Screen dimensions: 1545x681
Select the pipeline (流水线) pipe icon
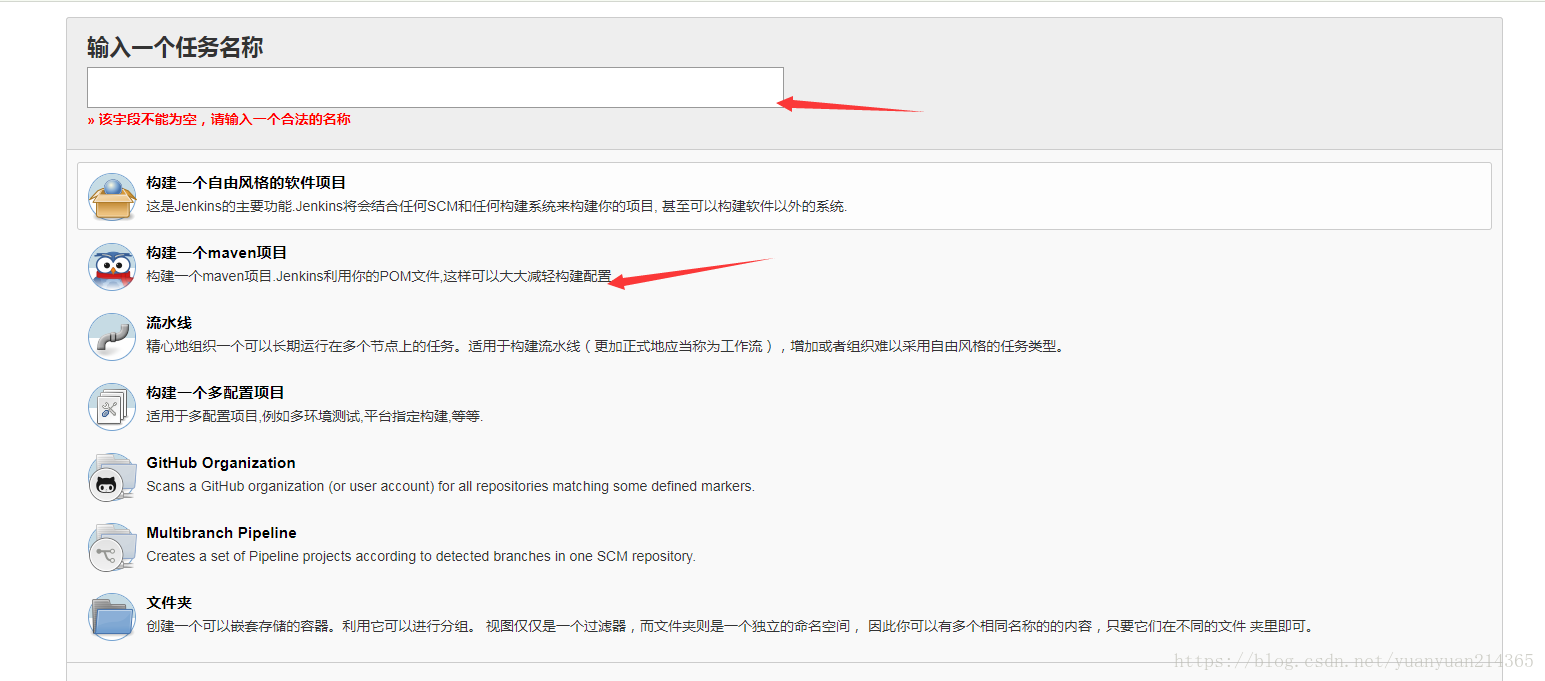[x=112, y=337]
